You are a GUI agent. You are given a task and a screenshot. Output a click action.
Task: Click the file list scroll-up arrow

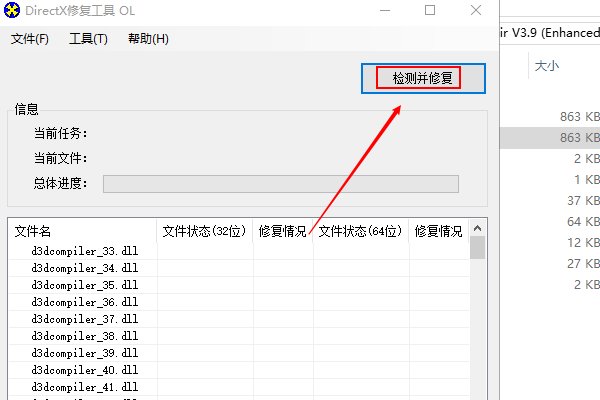click(477, 229)
